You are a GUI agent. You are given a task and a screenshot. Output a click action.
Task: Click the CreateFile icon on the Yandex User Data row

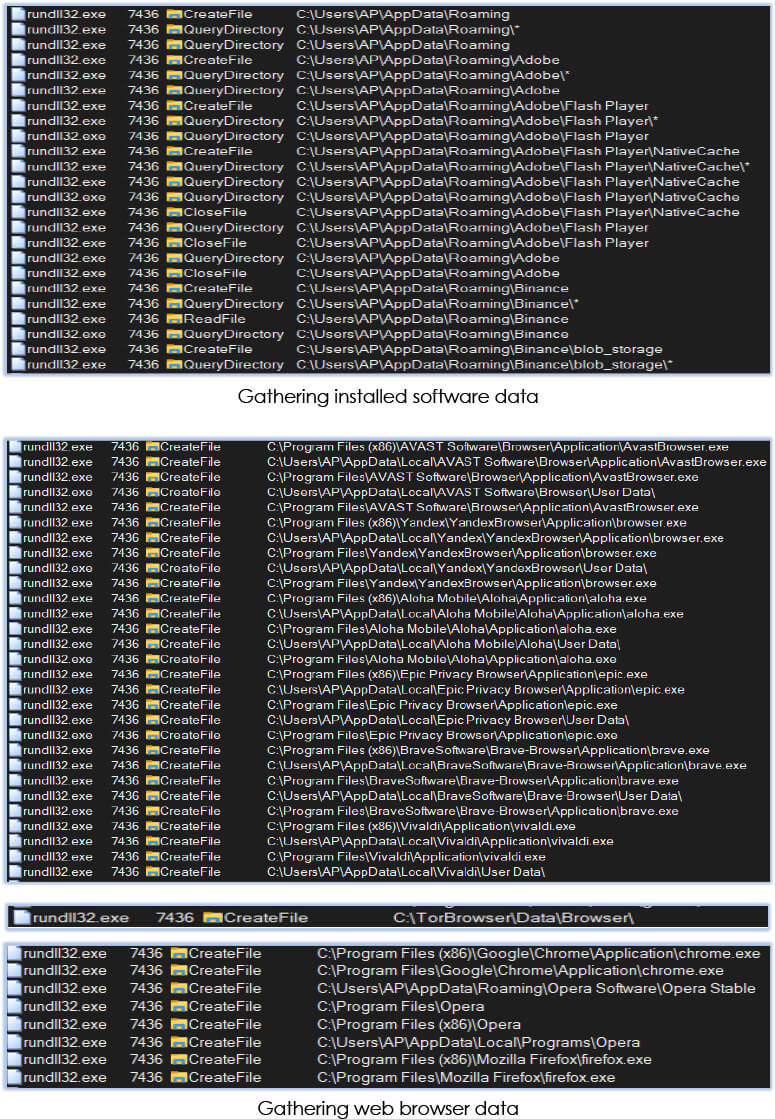tap(152, 568)
